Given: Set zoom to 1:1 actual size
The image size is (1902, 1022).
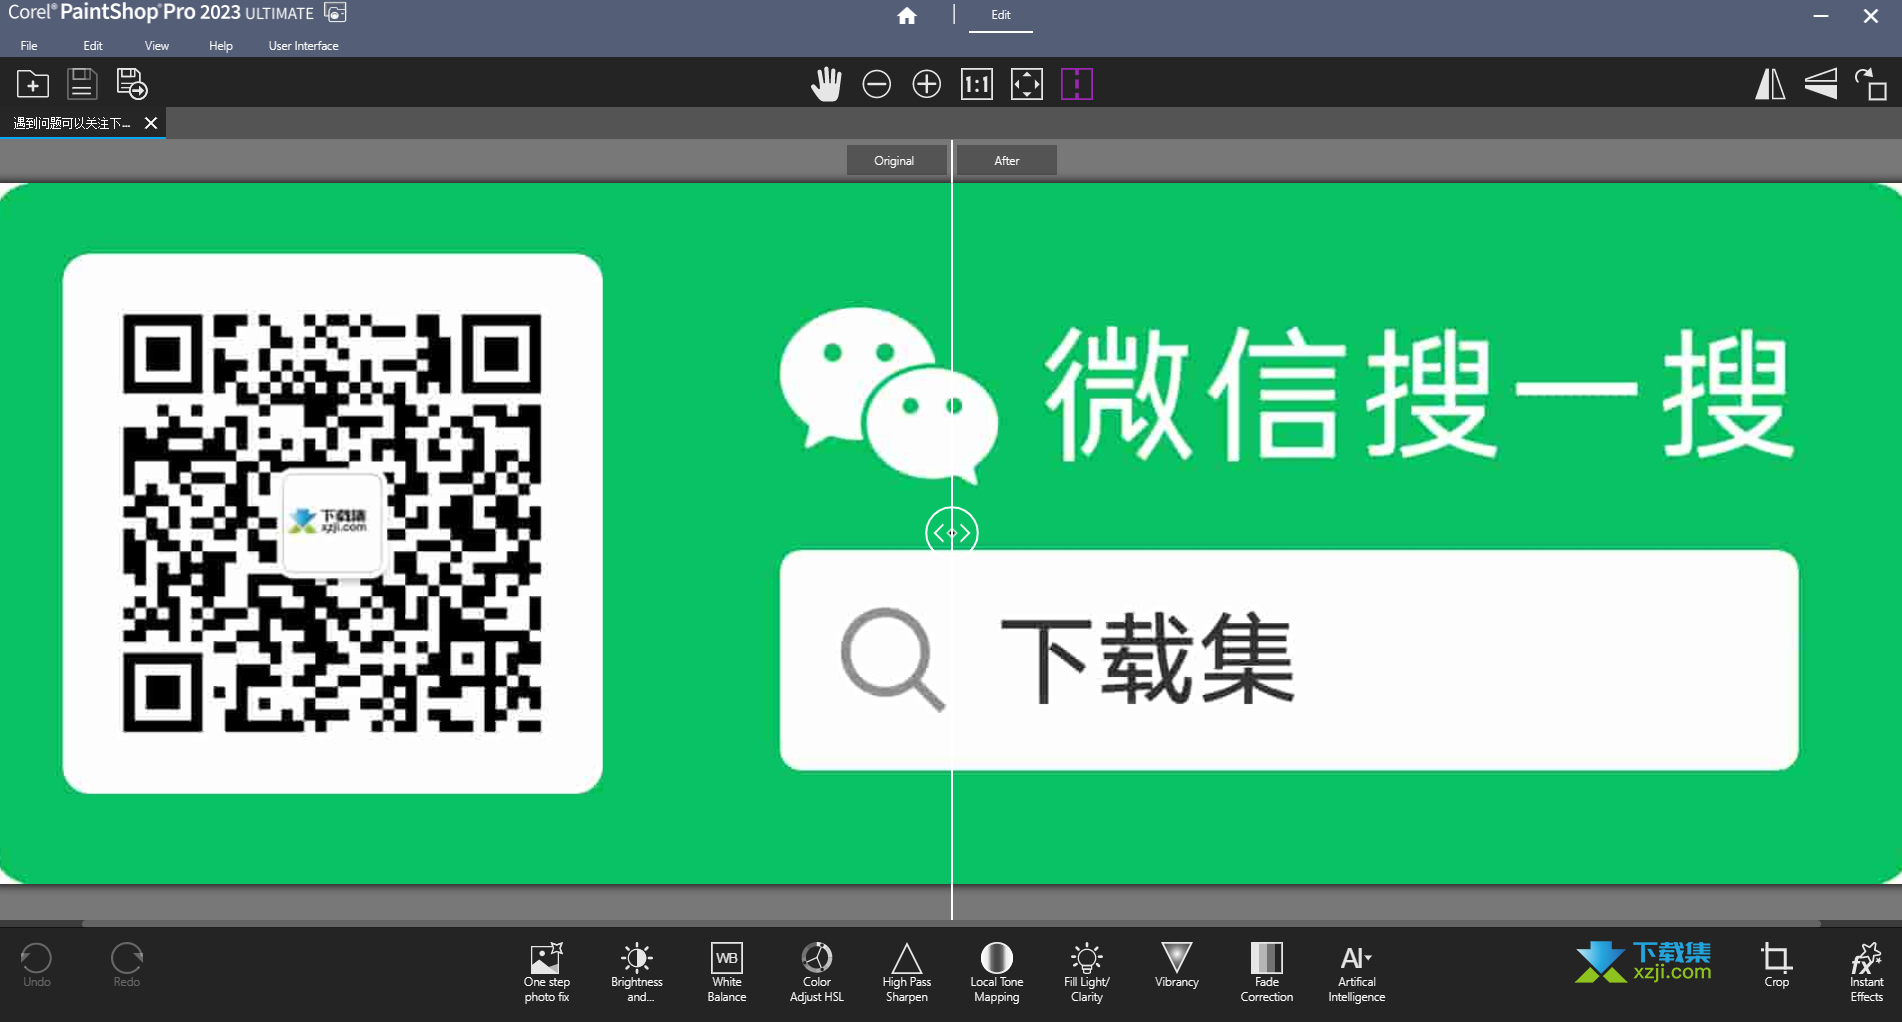Looking at the screenshot, I should coord(977,84).
